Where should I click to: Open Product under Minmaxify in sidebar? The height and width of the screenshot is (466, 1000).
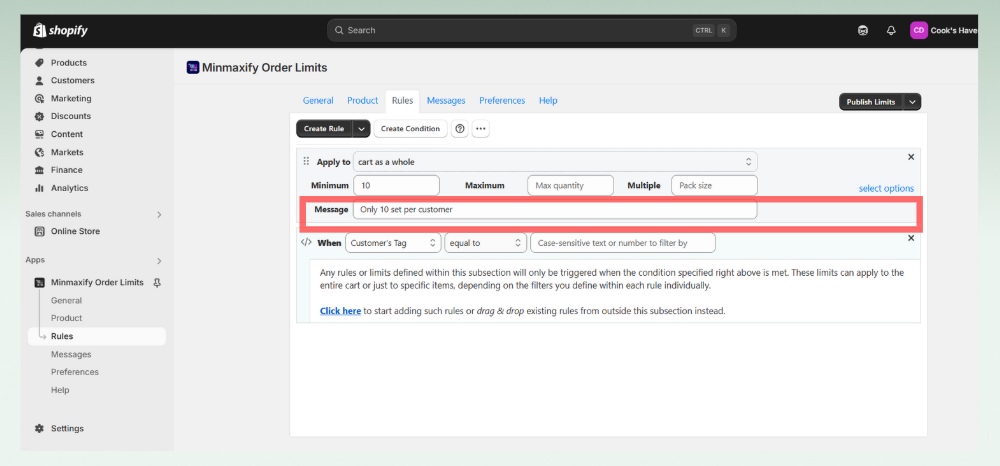[66, 318]
